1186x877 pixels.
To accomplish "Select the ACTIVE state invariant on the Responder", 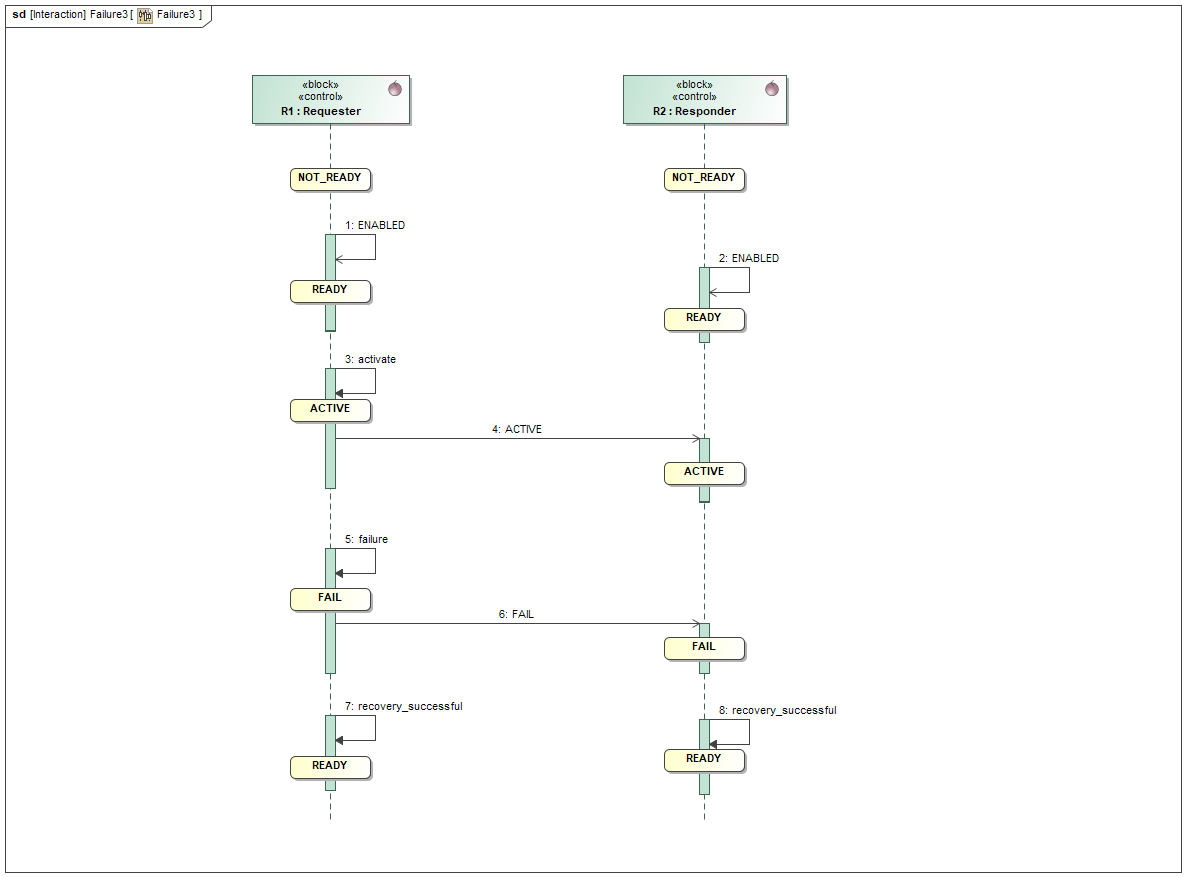I will point(704,472).
